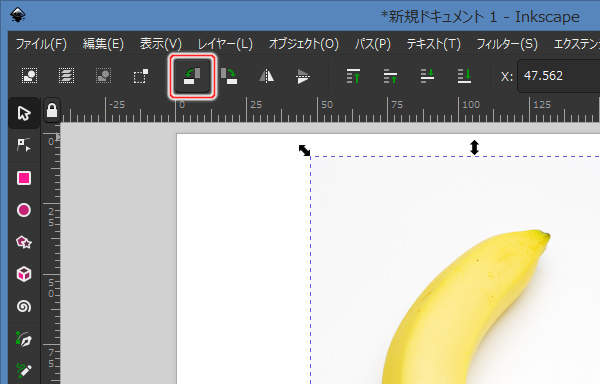The width and height of the screenshot is (600, 384).
Task: Select the Selector arrow tool
Action: (24, 113)
